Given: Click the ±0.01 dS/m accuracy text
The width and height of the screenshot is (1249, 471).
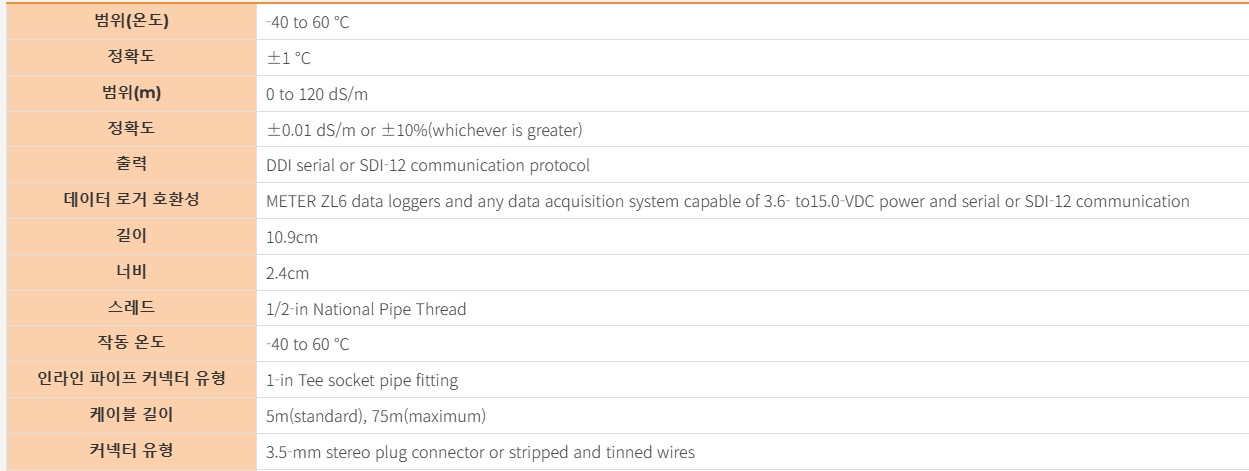Looking at the screenshot, I should (x=424, y=130).
